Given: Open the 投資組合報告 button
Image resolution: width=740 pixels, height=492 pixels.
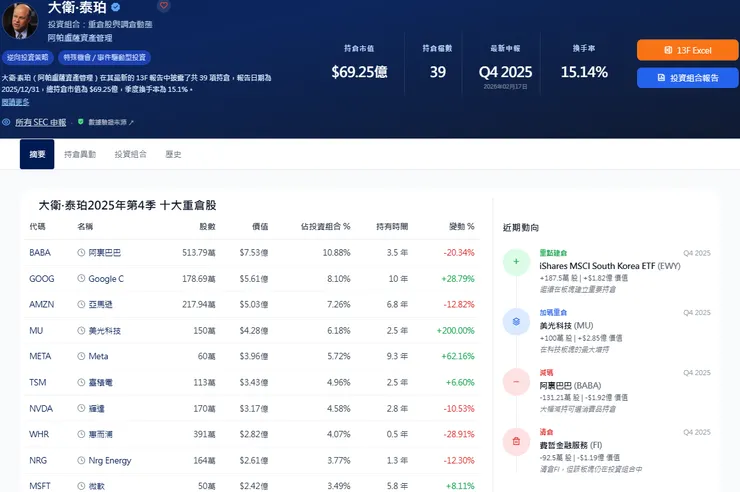Looking at the screenshot, I should (x=688, y=78).
